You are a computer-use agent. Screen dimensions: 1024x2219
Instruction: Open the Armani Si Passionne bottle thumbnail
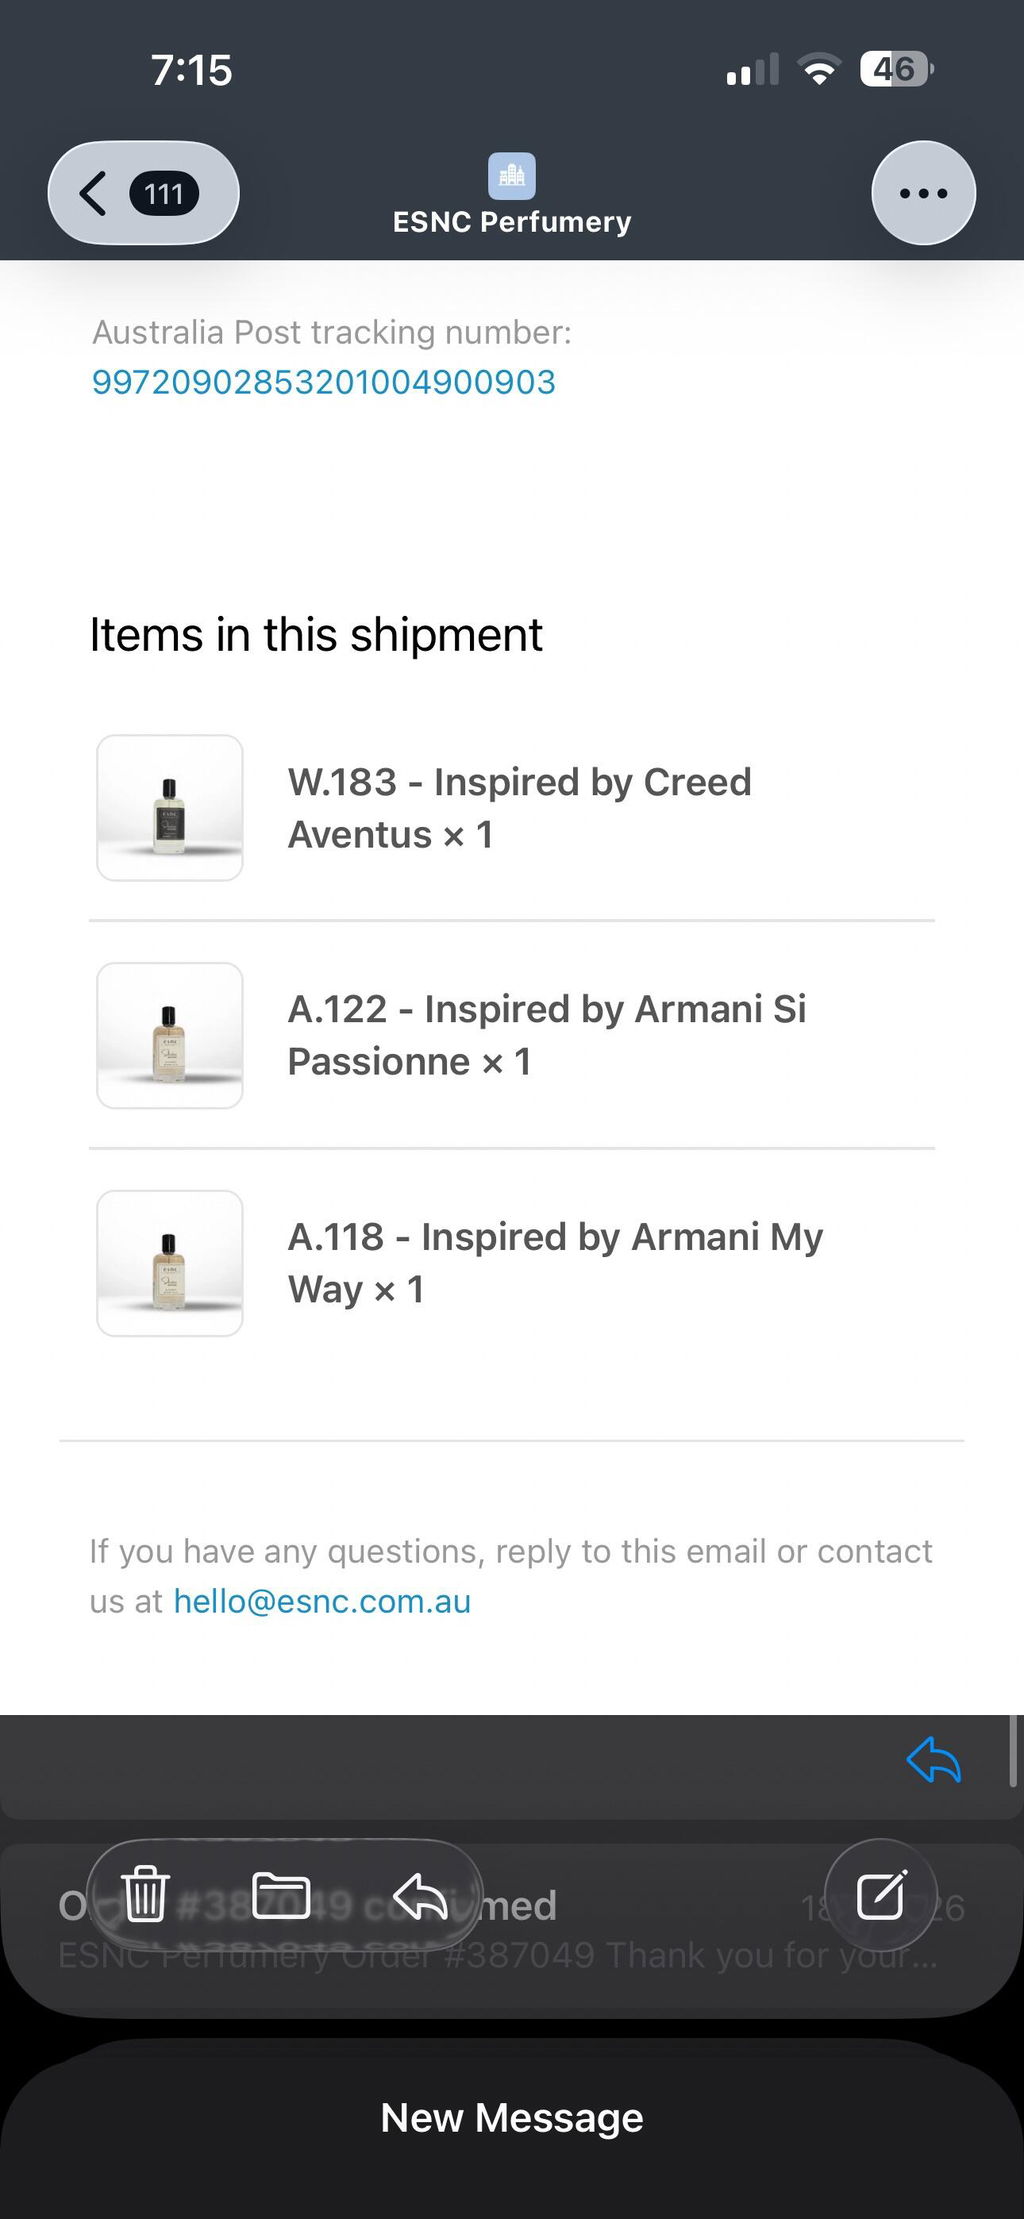pyautogui.click(x=170, y=1035)
